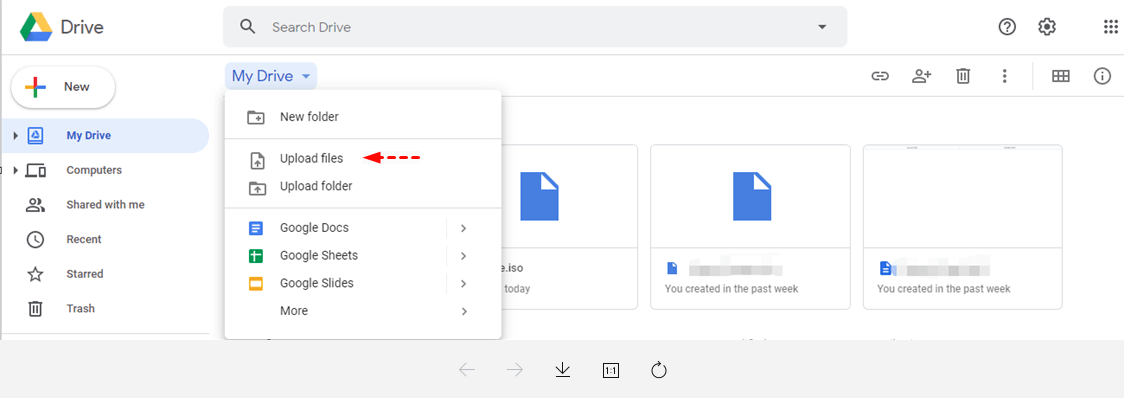The height and width of the screenshot is (398, 1124).
Task: Select New folder menu item
Action: point(363,117)
